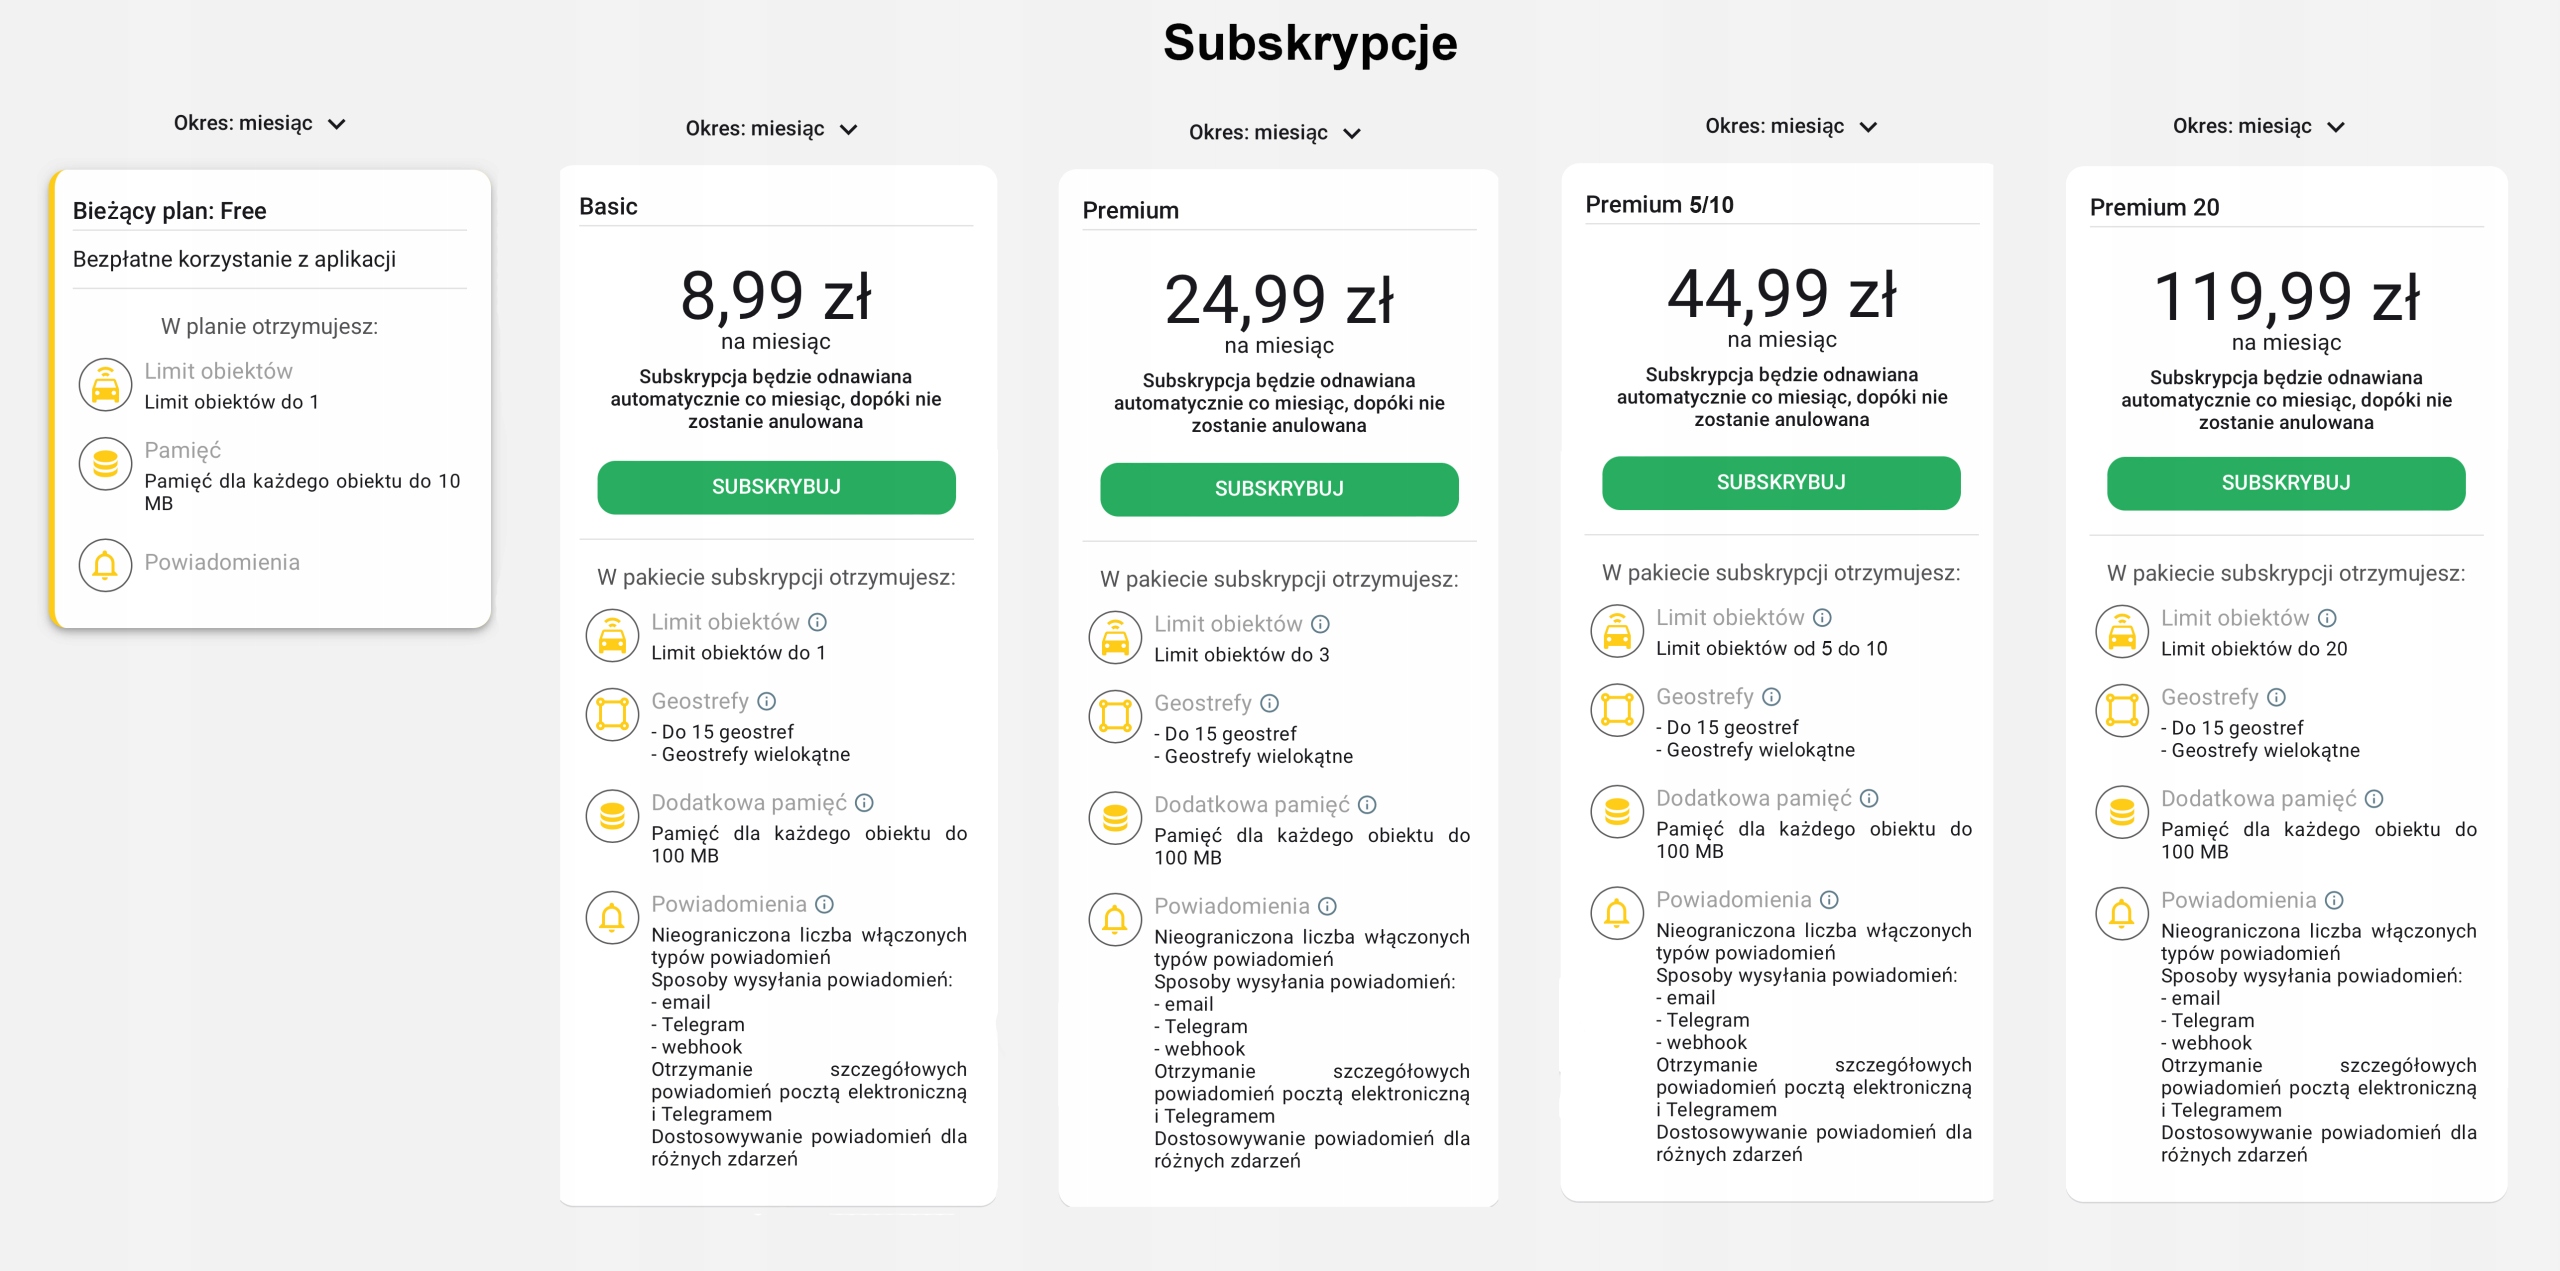Click the geofence icon in Basic plan
The width and height of the screenshot is (2560, 1271).
point(612,714)
